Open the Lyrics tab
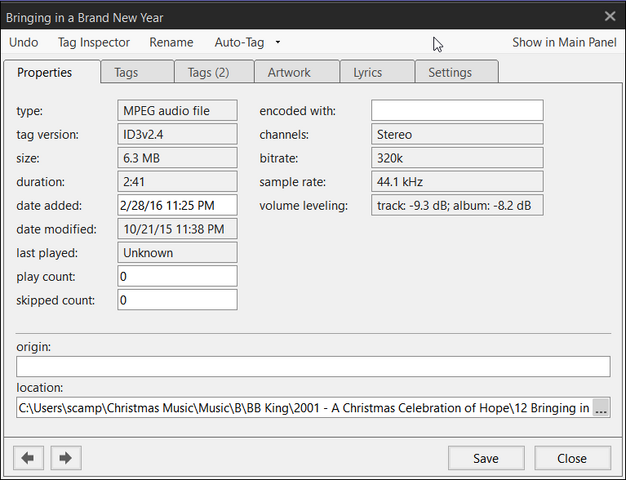 [x=377, y=72]
